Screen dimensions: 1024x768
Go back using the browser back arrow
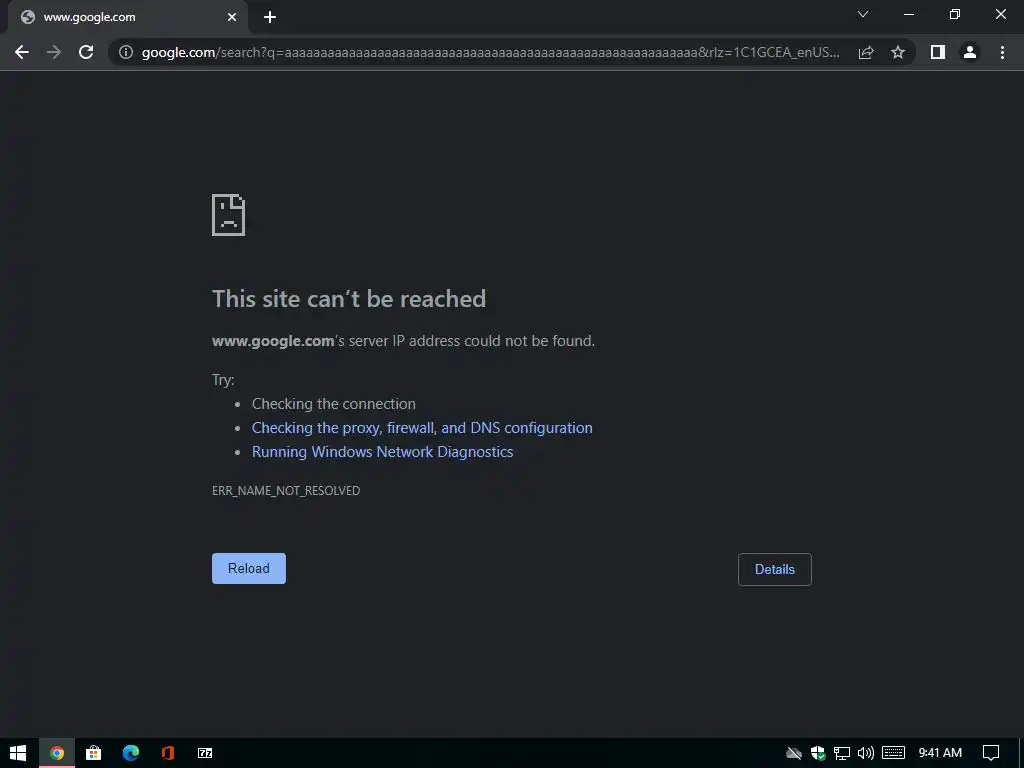[x=22, y=52]
